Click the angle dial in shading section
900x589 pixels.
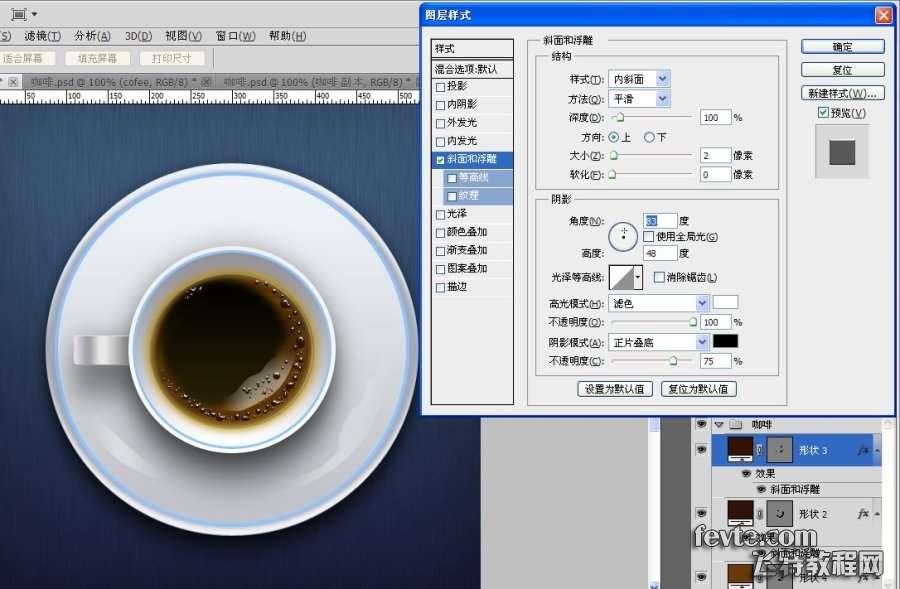click(x=624, y=235)
